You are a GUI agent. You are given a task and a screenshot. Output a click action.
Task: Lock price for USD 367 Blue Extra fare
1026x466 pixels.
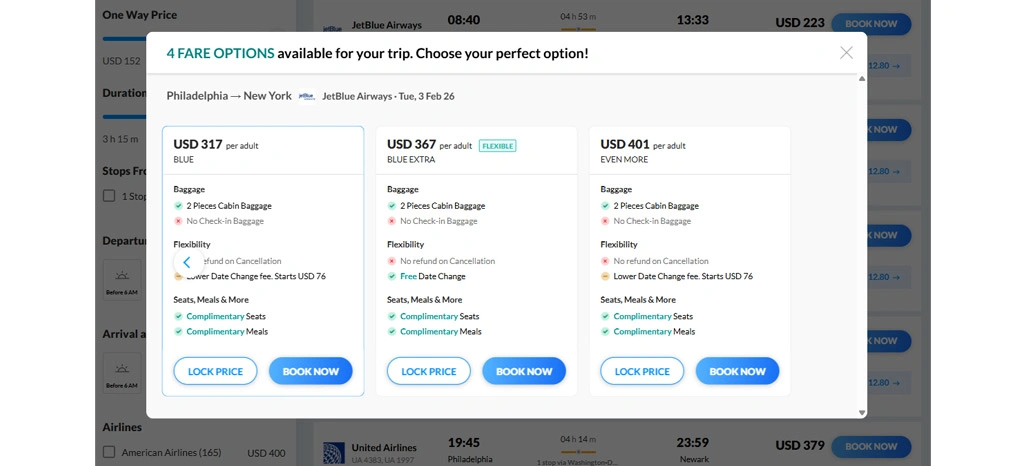pyautogui.click(x=428, y=371)
